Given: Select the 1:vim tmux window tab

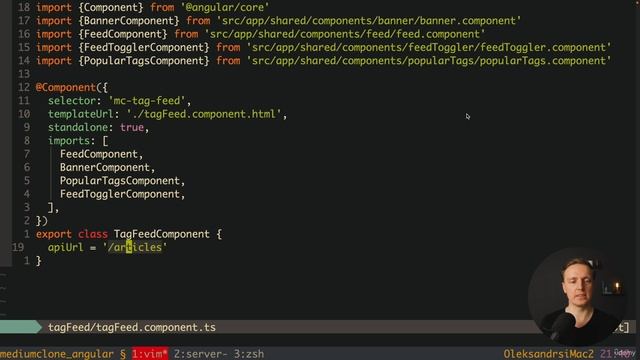Looking at the screenshot, I should [150, 354].
